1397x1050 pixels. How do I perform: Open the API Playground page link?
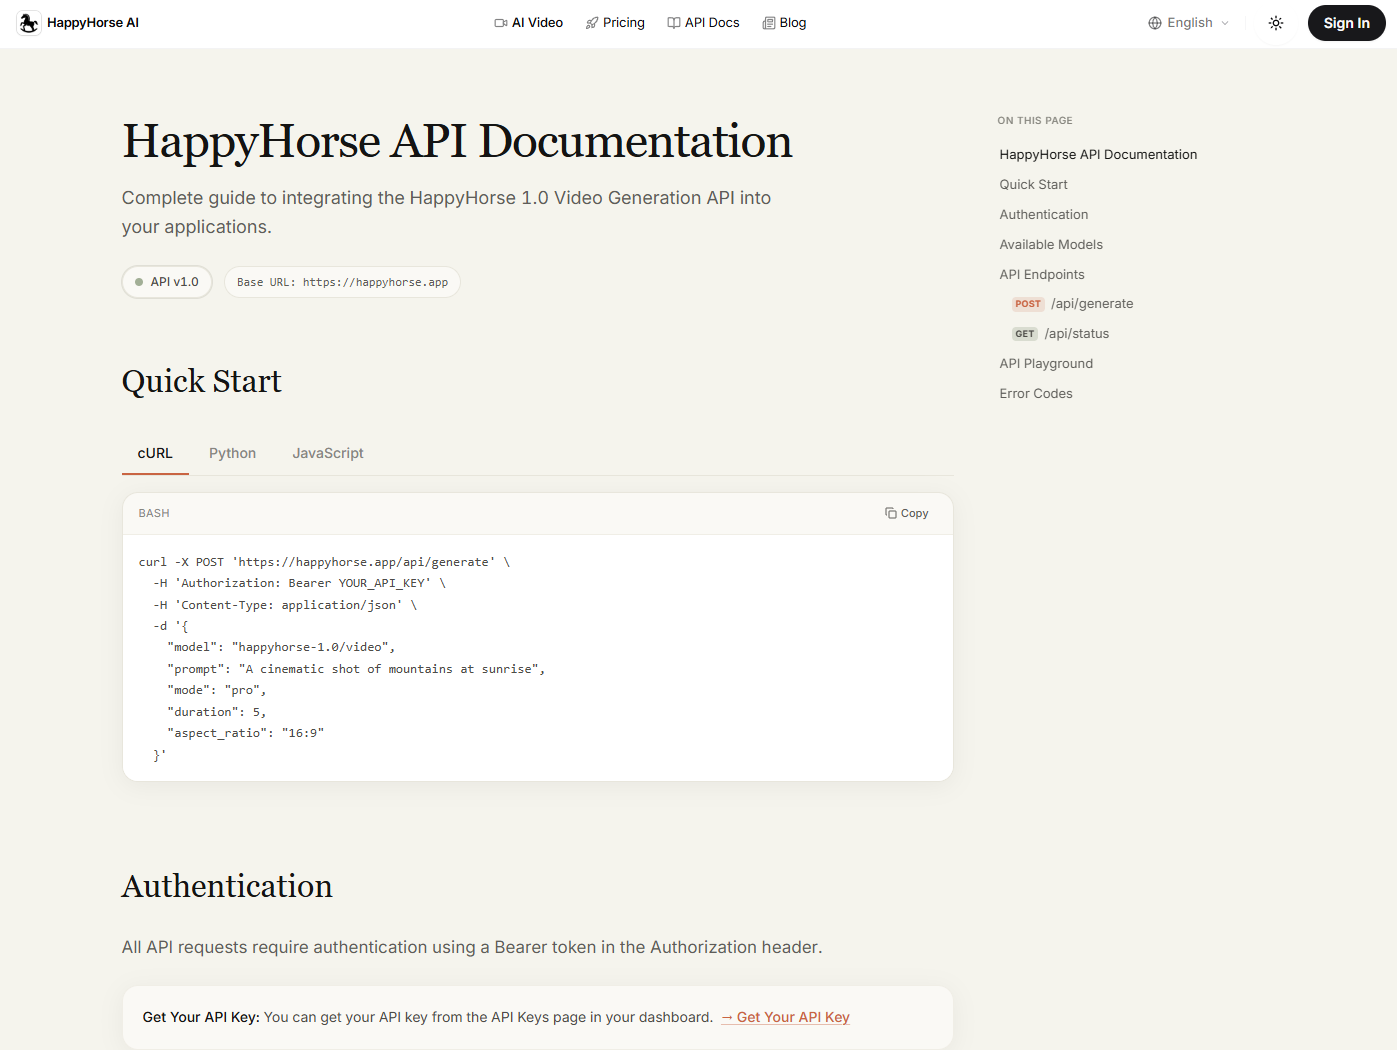1046,363
